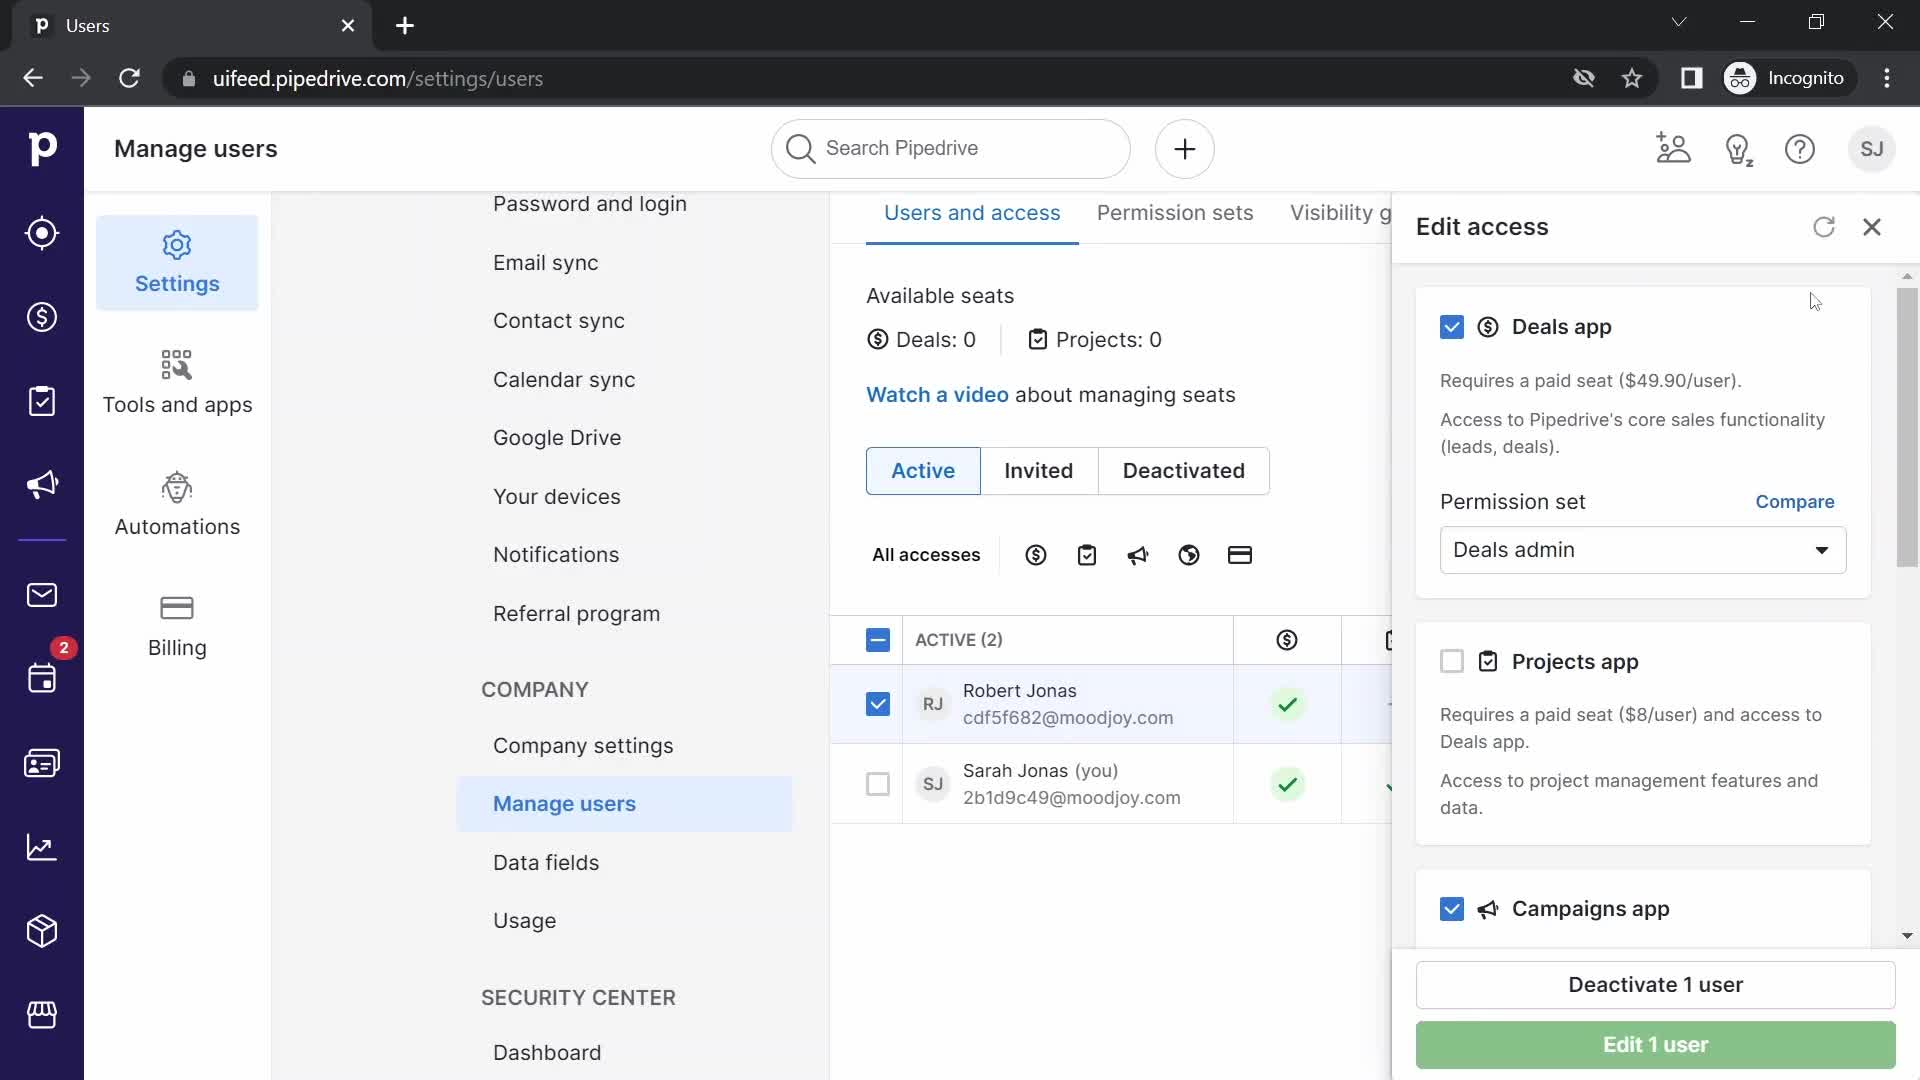Screen dimensions: 1920x1080
Task: Open Tools and apps section
Action: point(177,383)
